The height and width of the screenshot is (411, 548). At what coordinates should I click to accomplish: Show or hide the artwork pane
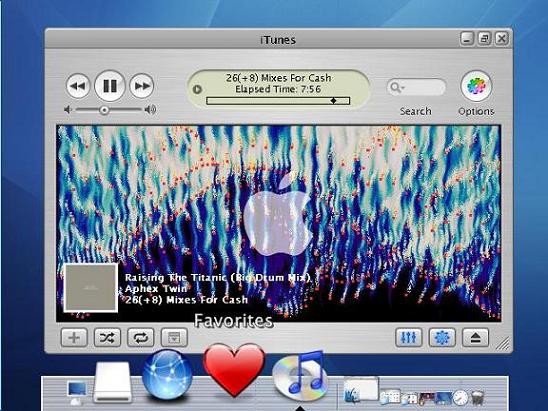[174, 338]
